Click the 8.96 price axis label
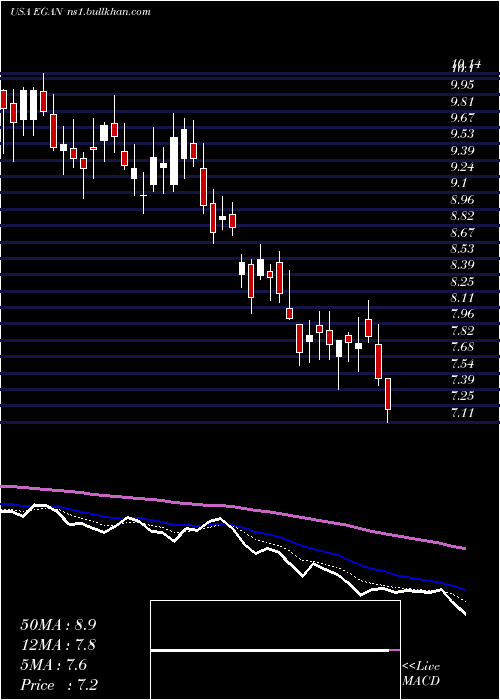500x700 pixels. click(462, 200)
